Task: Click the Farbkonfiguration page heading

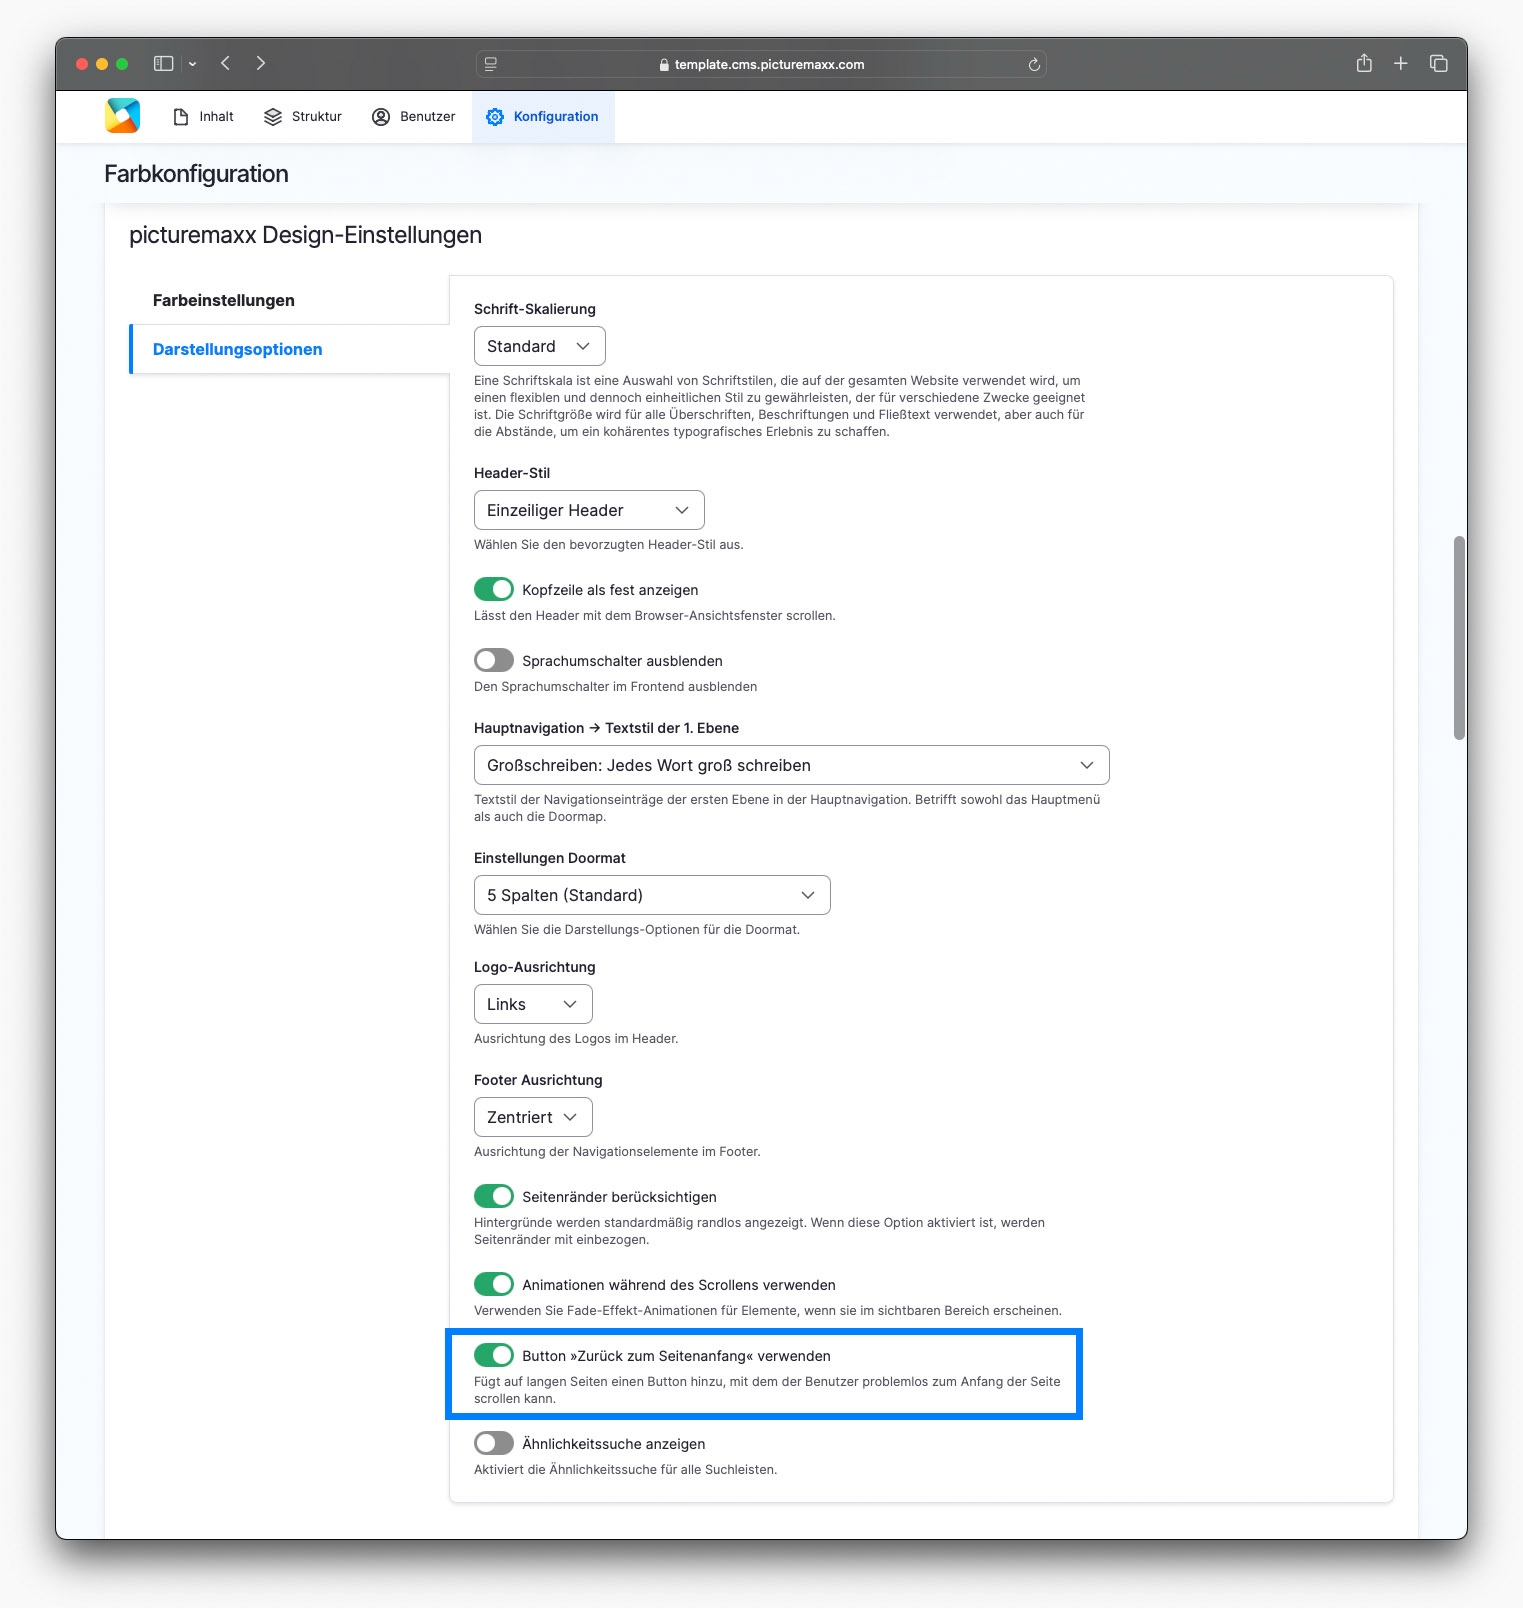Action: (x=197, y=174)
